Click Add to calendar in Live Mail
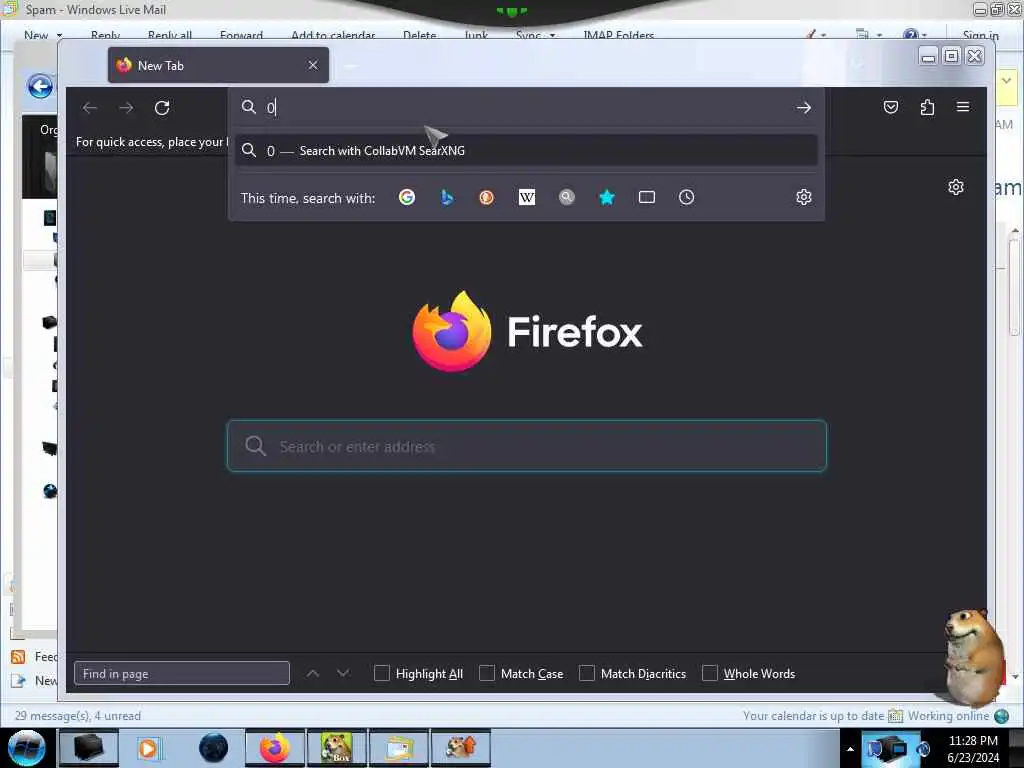 tap(333, 35)
